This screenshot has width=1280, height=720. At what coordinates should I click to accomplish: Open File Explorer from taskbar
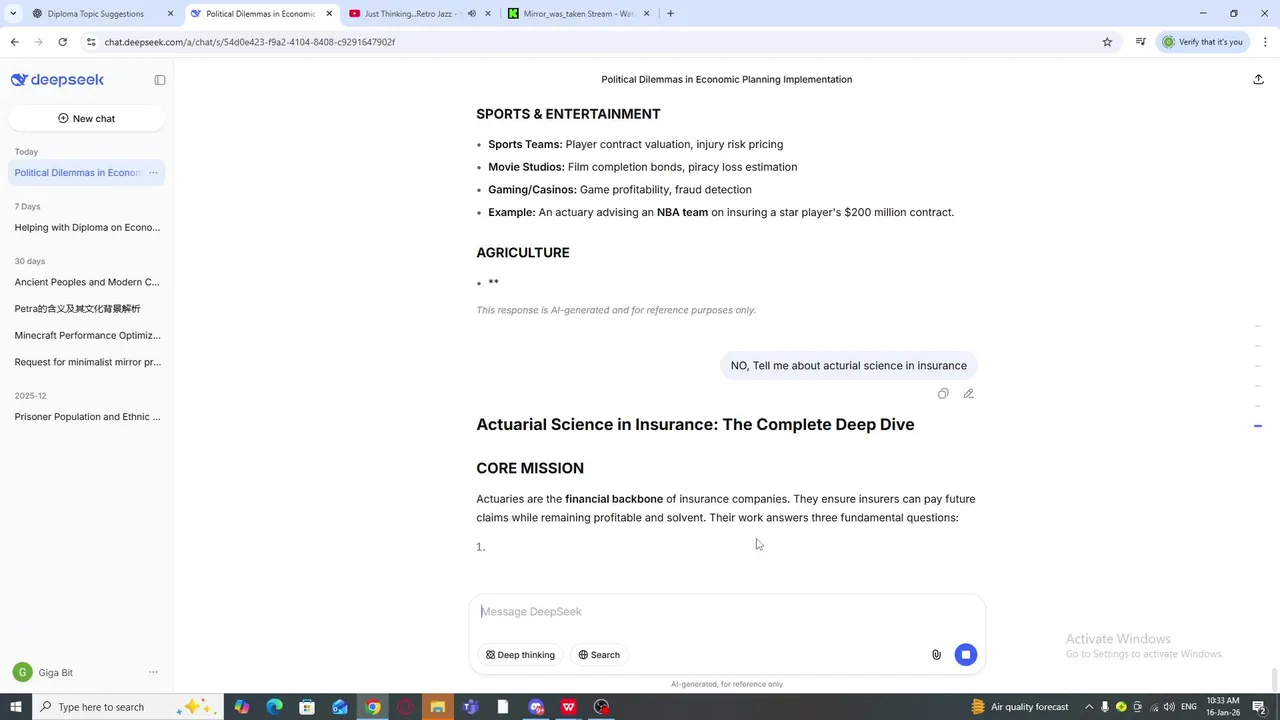[x=437, y=707]
